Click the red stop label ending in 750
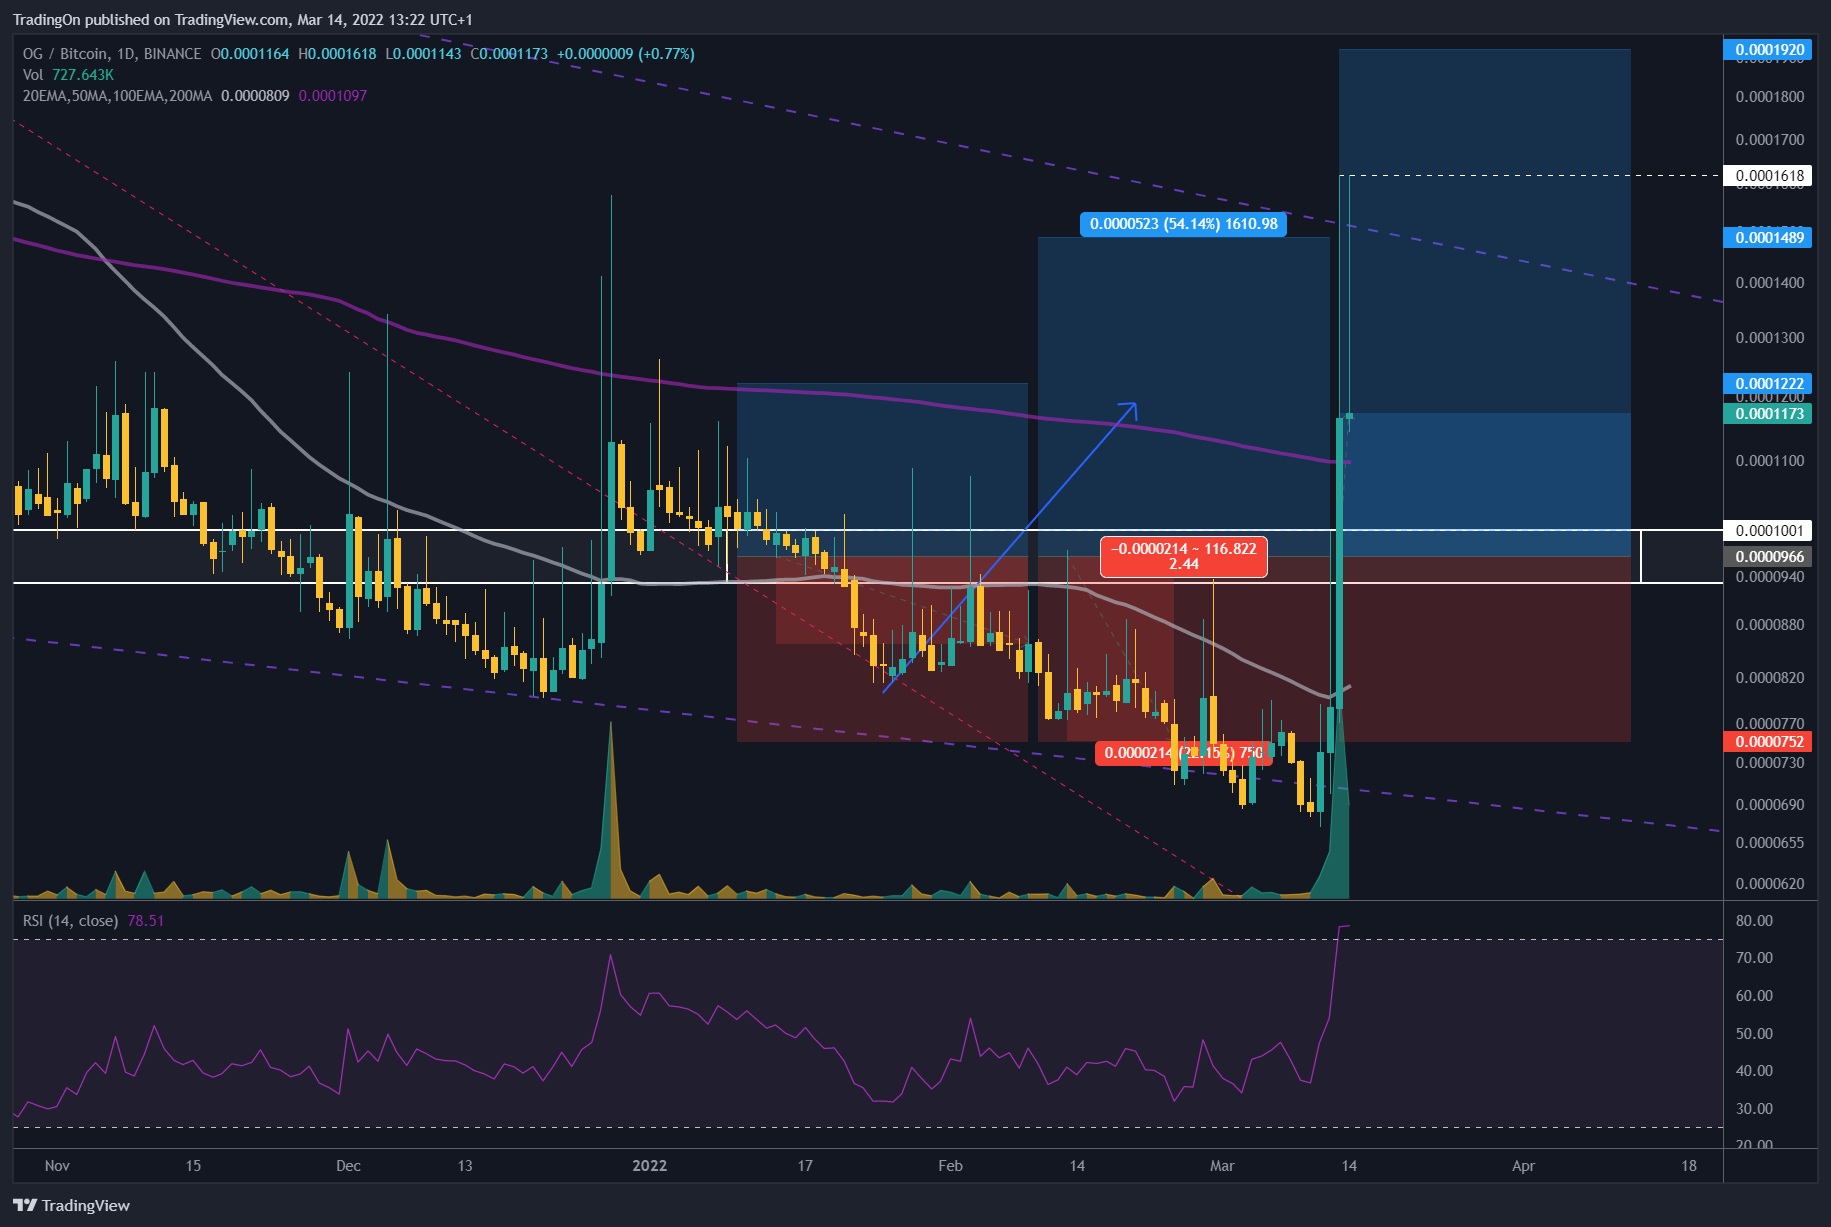The width and height of the screenshot is (1831, 1227). coord(1183,753)
